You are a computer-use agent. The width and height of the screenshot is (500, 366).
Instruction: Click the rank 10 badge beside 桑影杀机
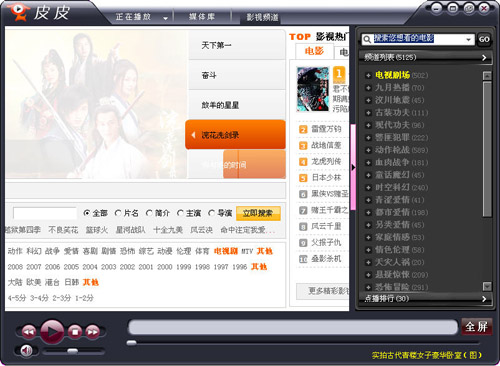(x=303, y=259)
